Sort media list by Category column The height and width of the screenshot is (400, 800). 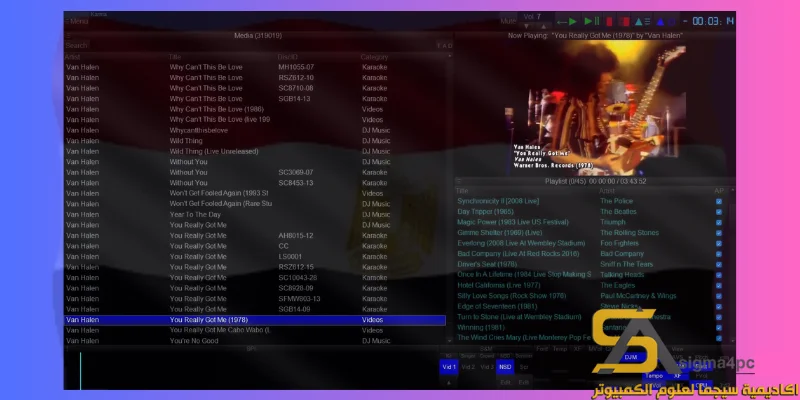tap(374, 57)
